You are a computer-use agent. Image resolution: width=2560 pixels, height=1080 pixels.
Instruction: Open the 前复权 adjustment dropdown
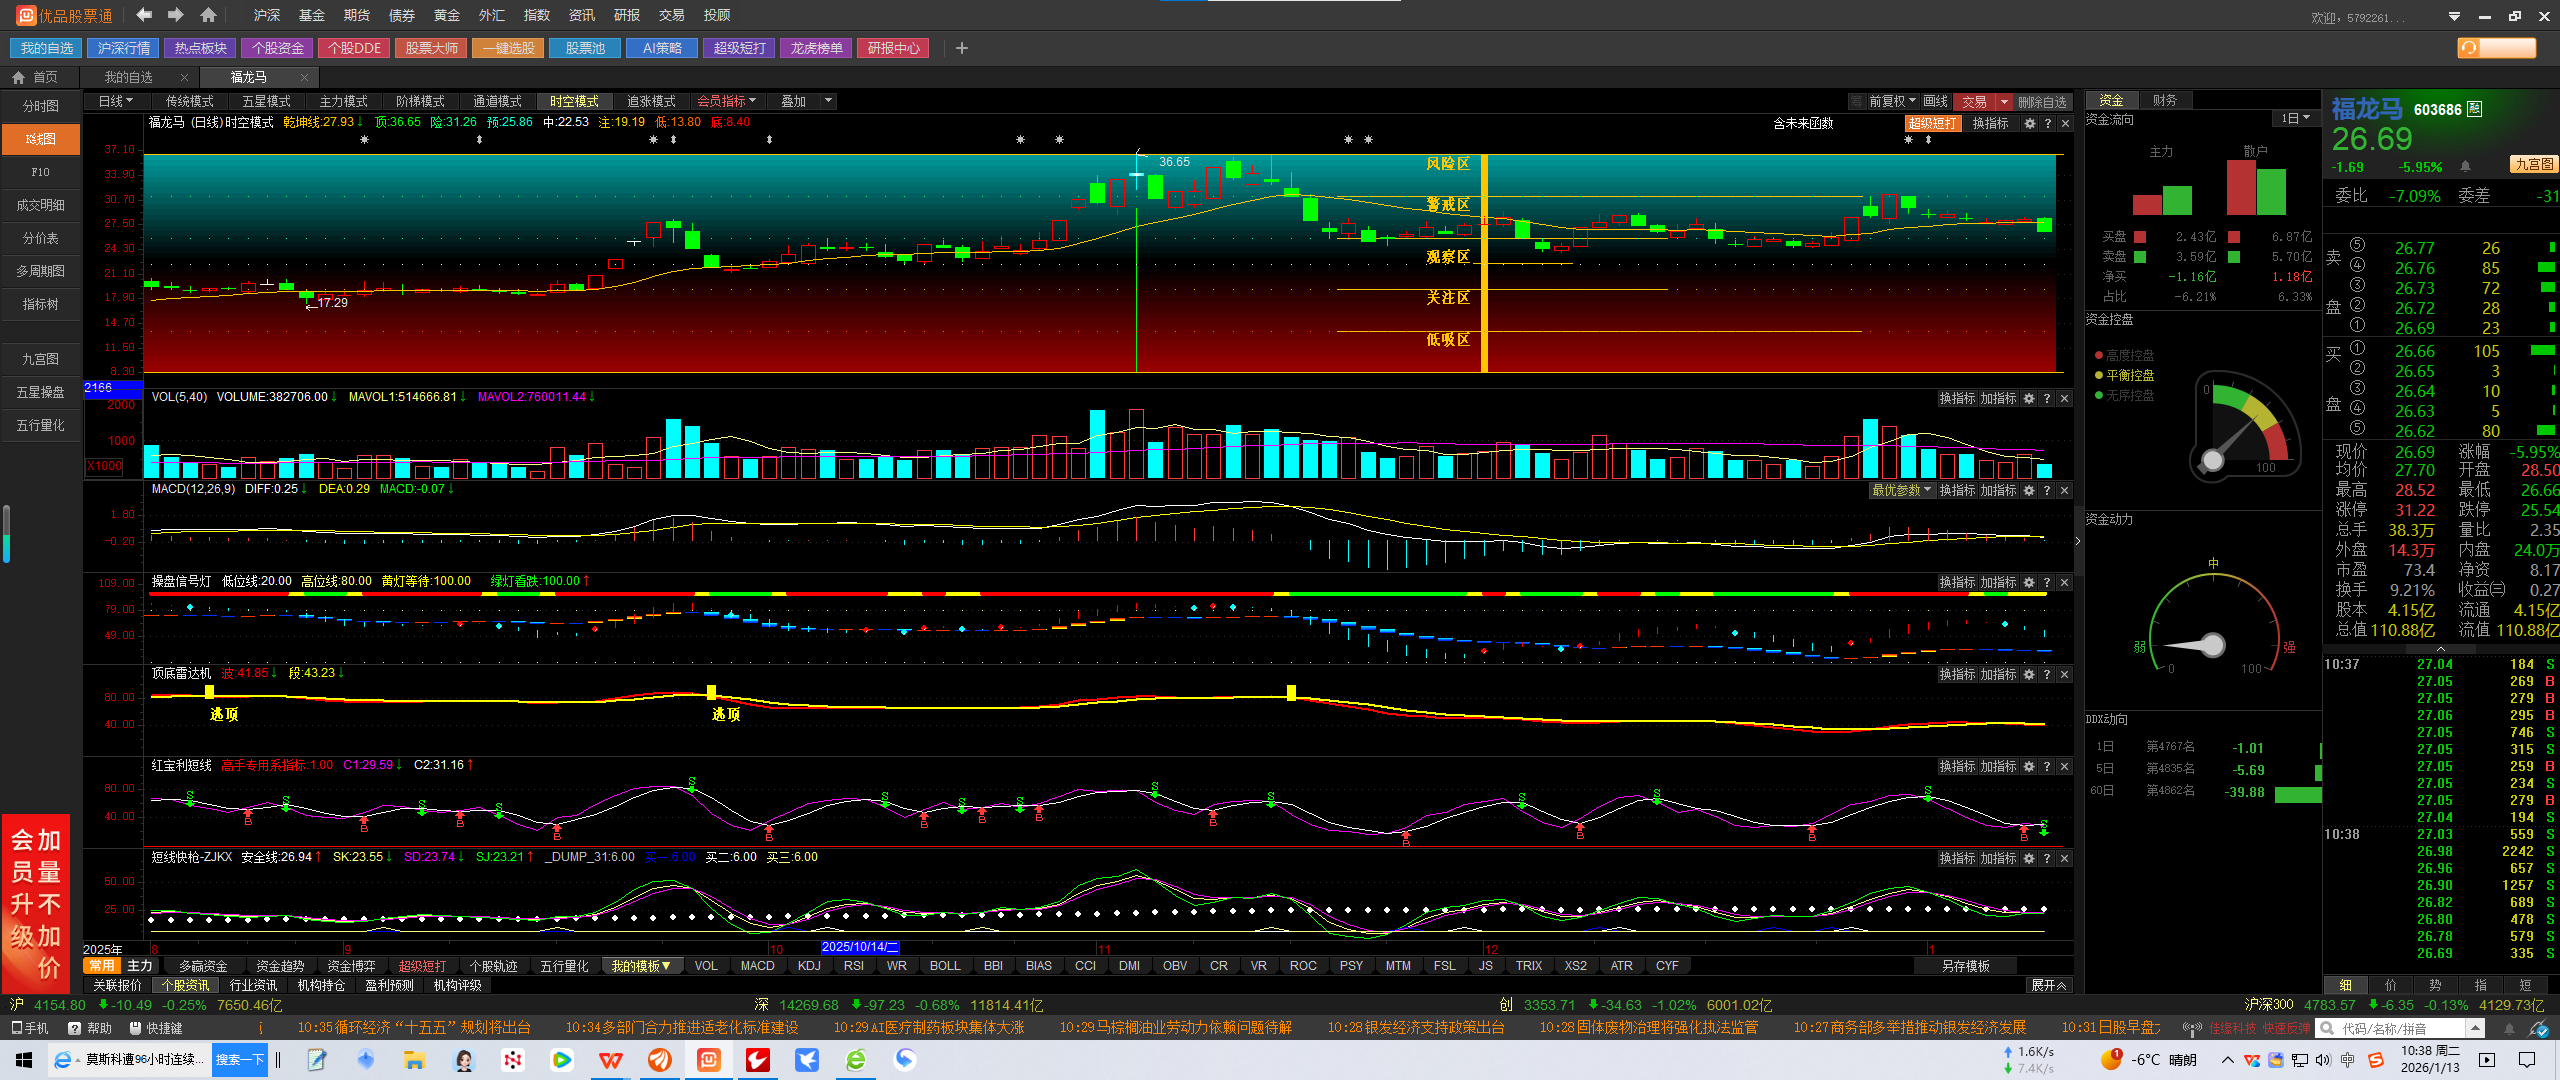coord(1892,101)
